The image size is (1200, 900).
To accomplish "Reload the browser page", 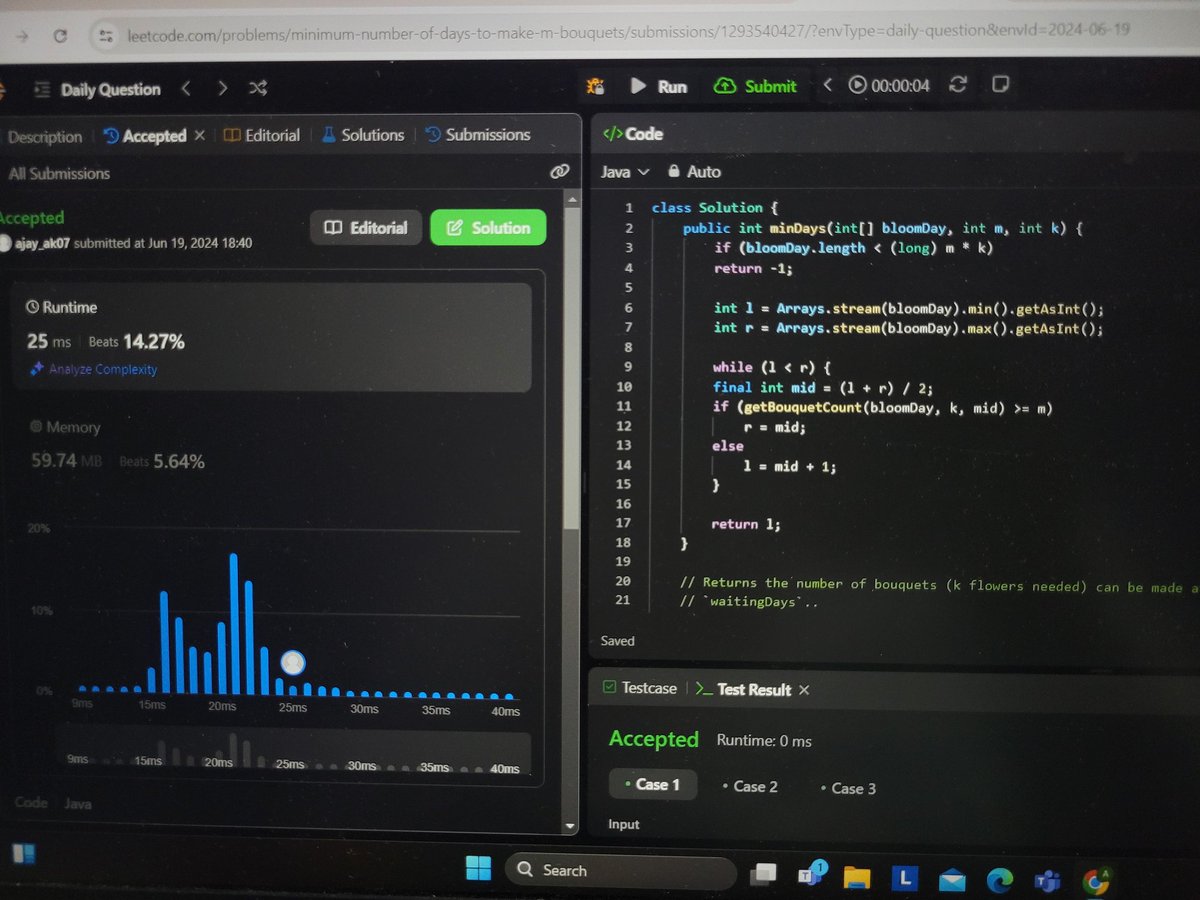I will pyautogui.click(x=61, y=35).
